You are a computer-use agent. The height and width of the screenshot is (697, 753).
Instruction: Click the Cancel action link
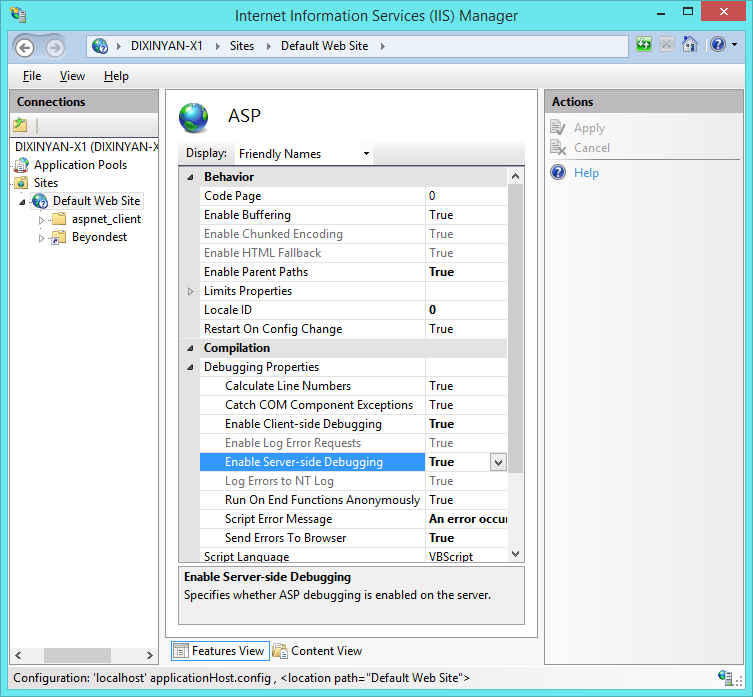click(x=592, y=148)
